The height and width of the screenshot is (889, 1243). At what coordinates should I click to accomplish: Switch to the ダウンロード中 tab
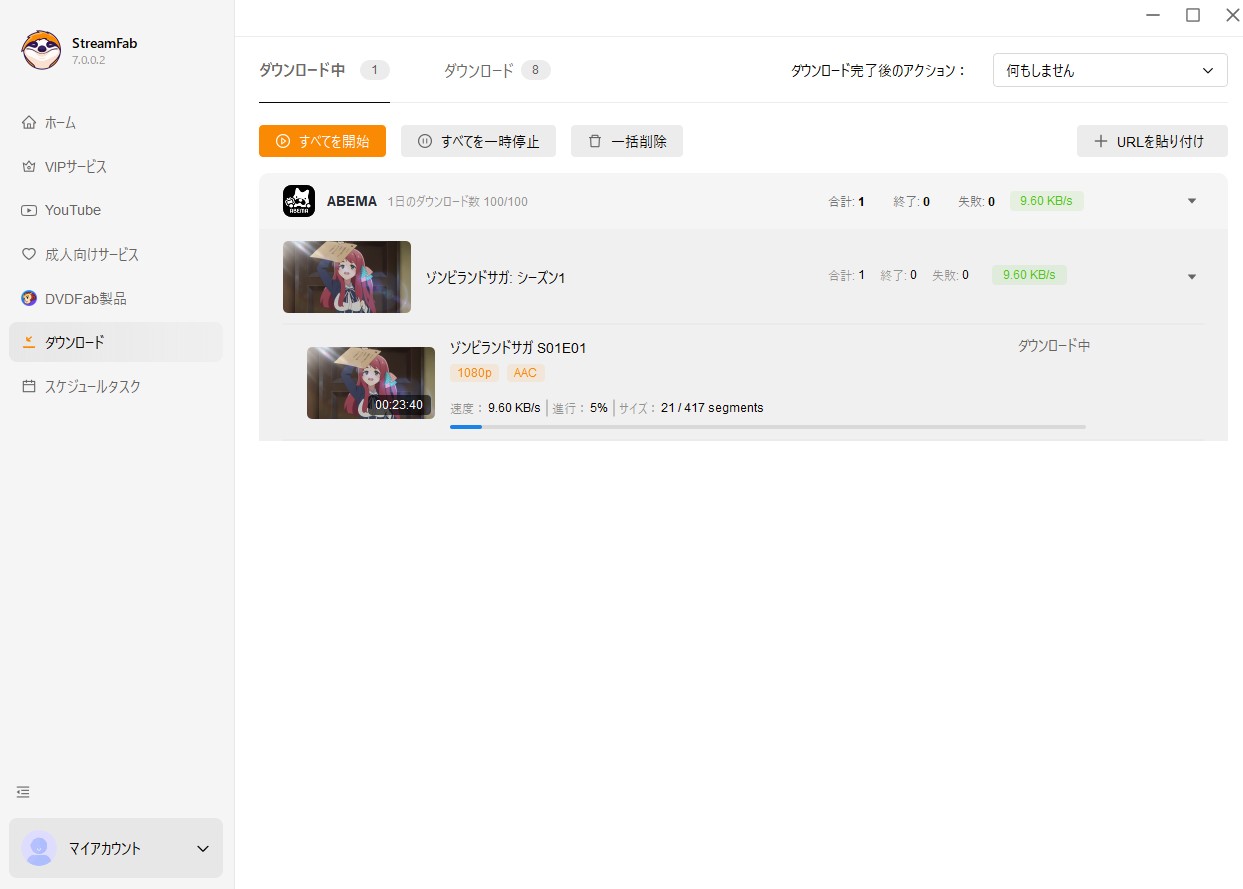click(302, 71)
